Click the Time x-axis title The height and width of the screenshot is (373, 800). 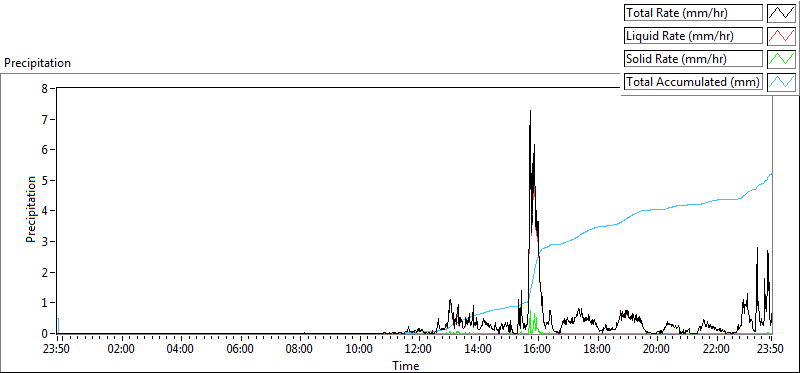pos(406,365)
